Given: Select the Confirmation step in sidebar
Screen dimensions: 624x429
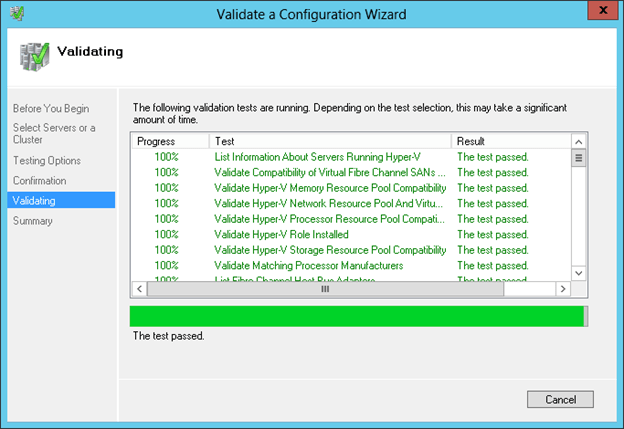Looking at the screenshot, I should [x=40, y=181].
